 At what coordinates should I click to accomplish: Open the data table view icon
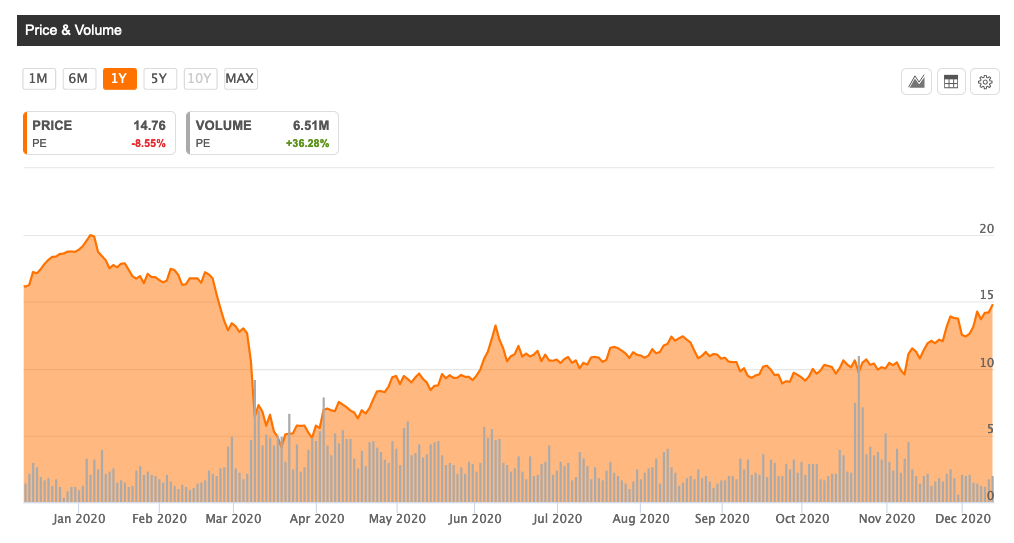click(951, 82)
